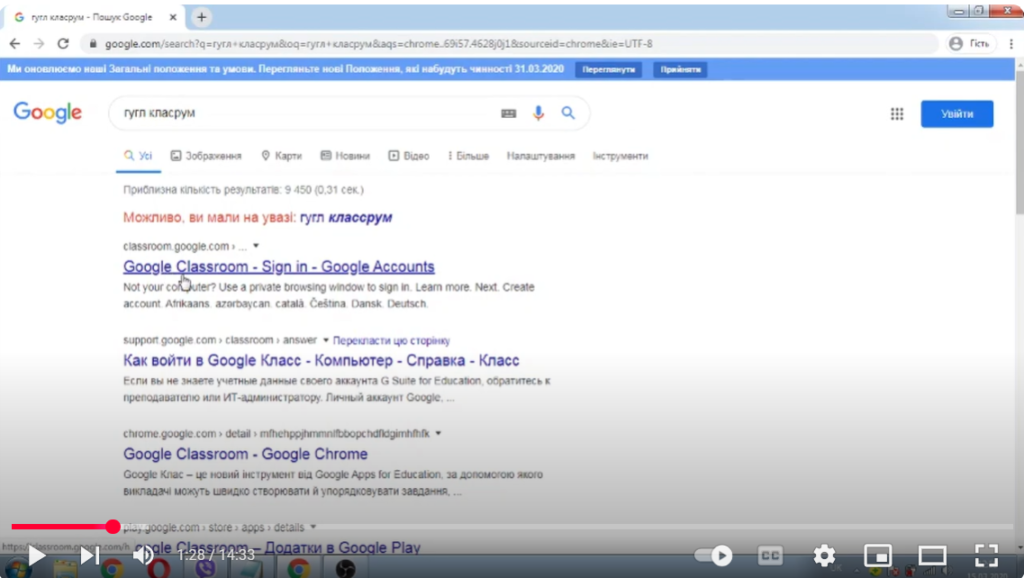Select the Усі results tab

138,156
